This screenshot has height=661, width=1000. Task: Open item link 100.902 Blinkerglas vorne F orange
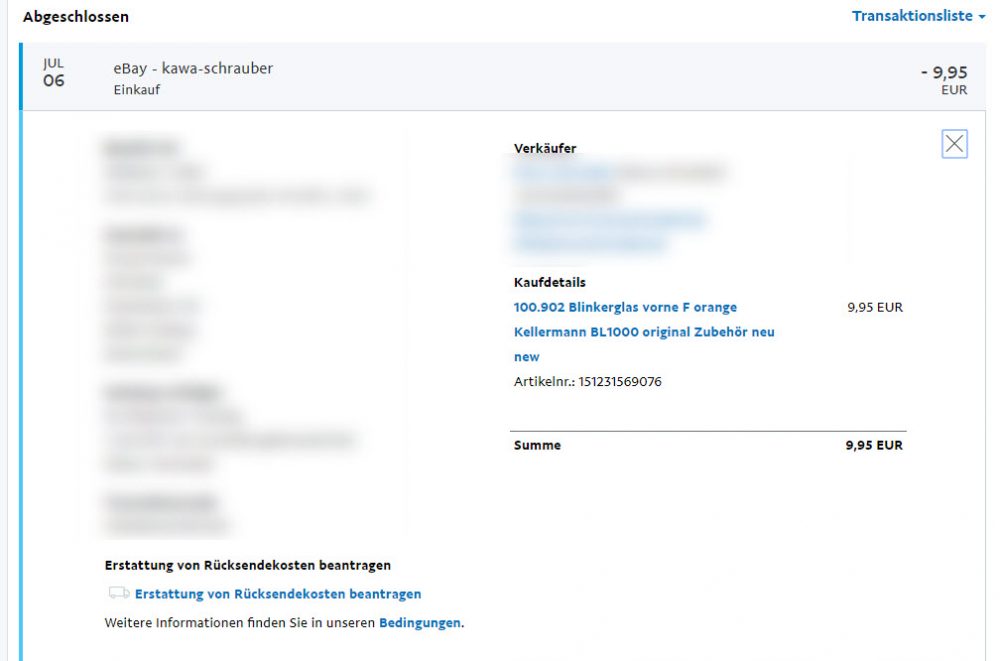625,307
